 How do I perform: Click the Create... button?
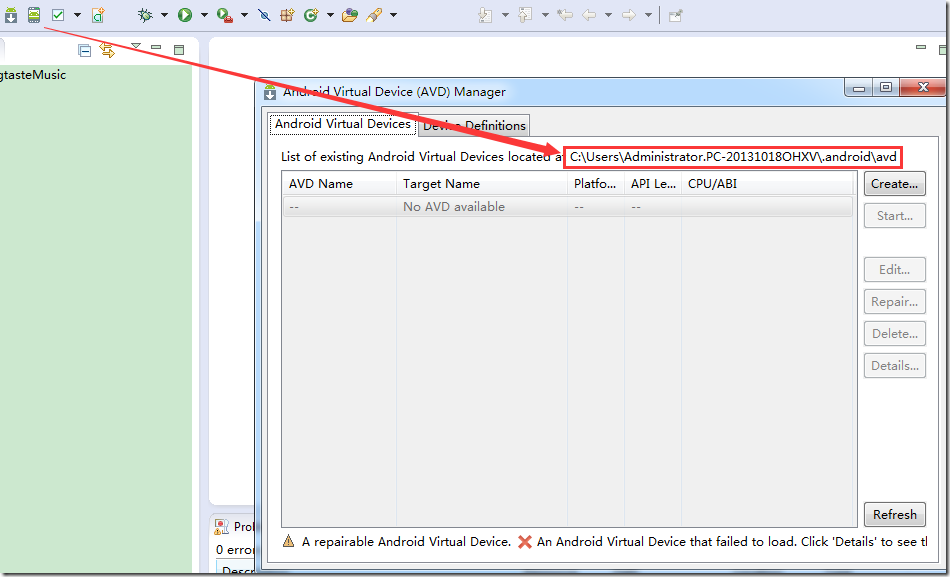894,184
